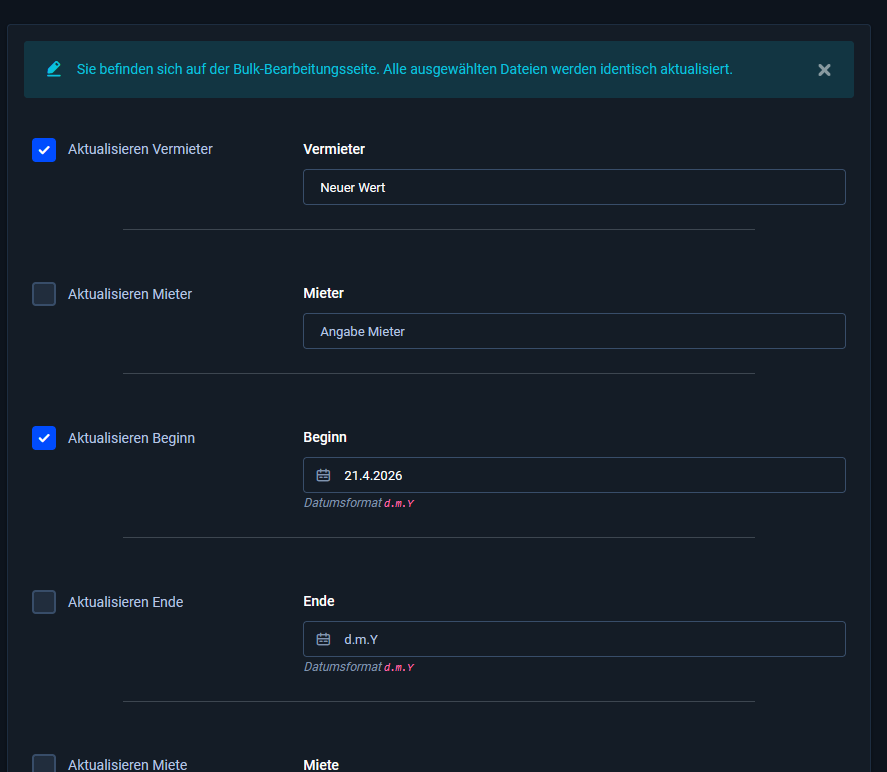Image resolution: width=887 pixels, height=772 pixels.
Task: Open calendar icon in Beginn field
Action: (323, 476)
